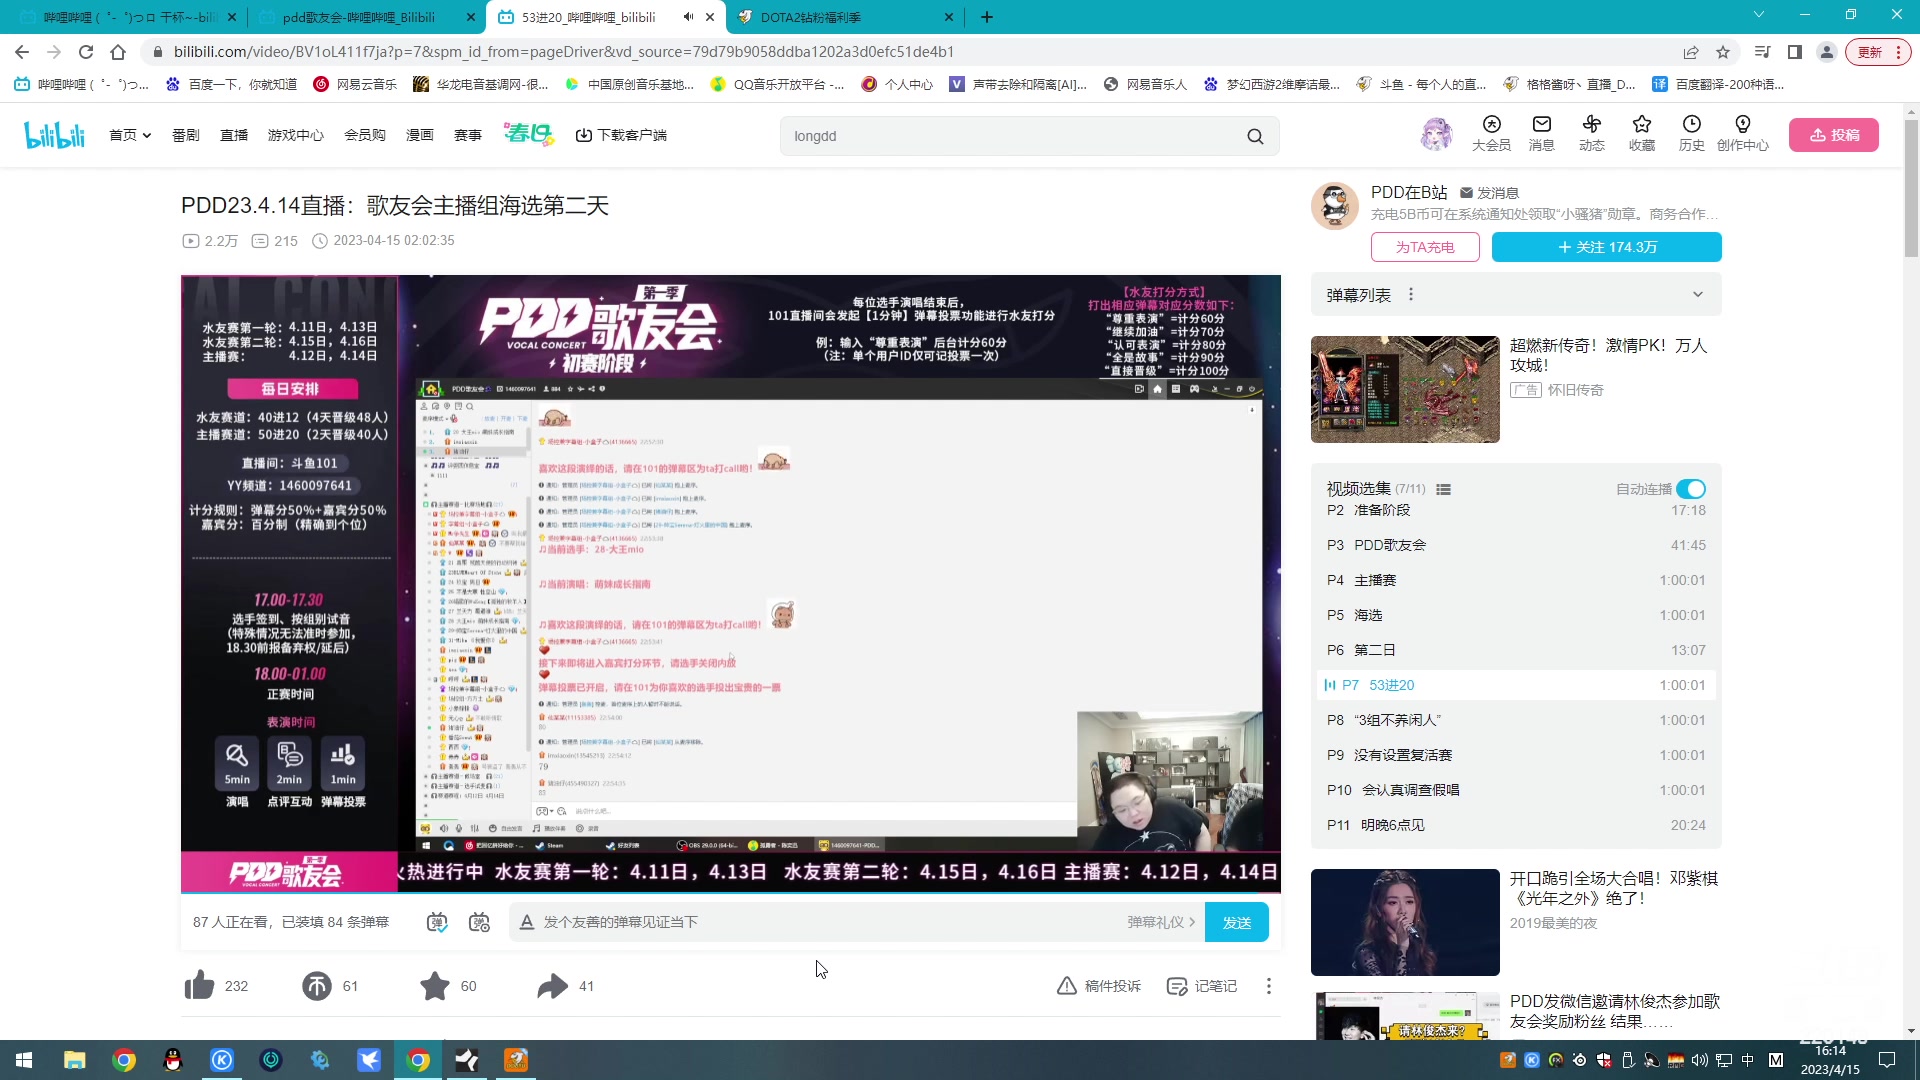Click the danmaku font style icon
Viewport: 1920px width, 1080px height.
[x=526, y=922]
